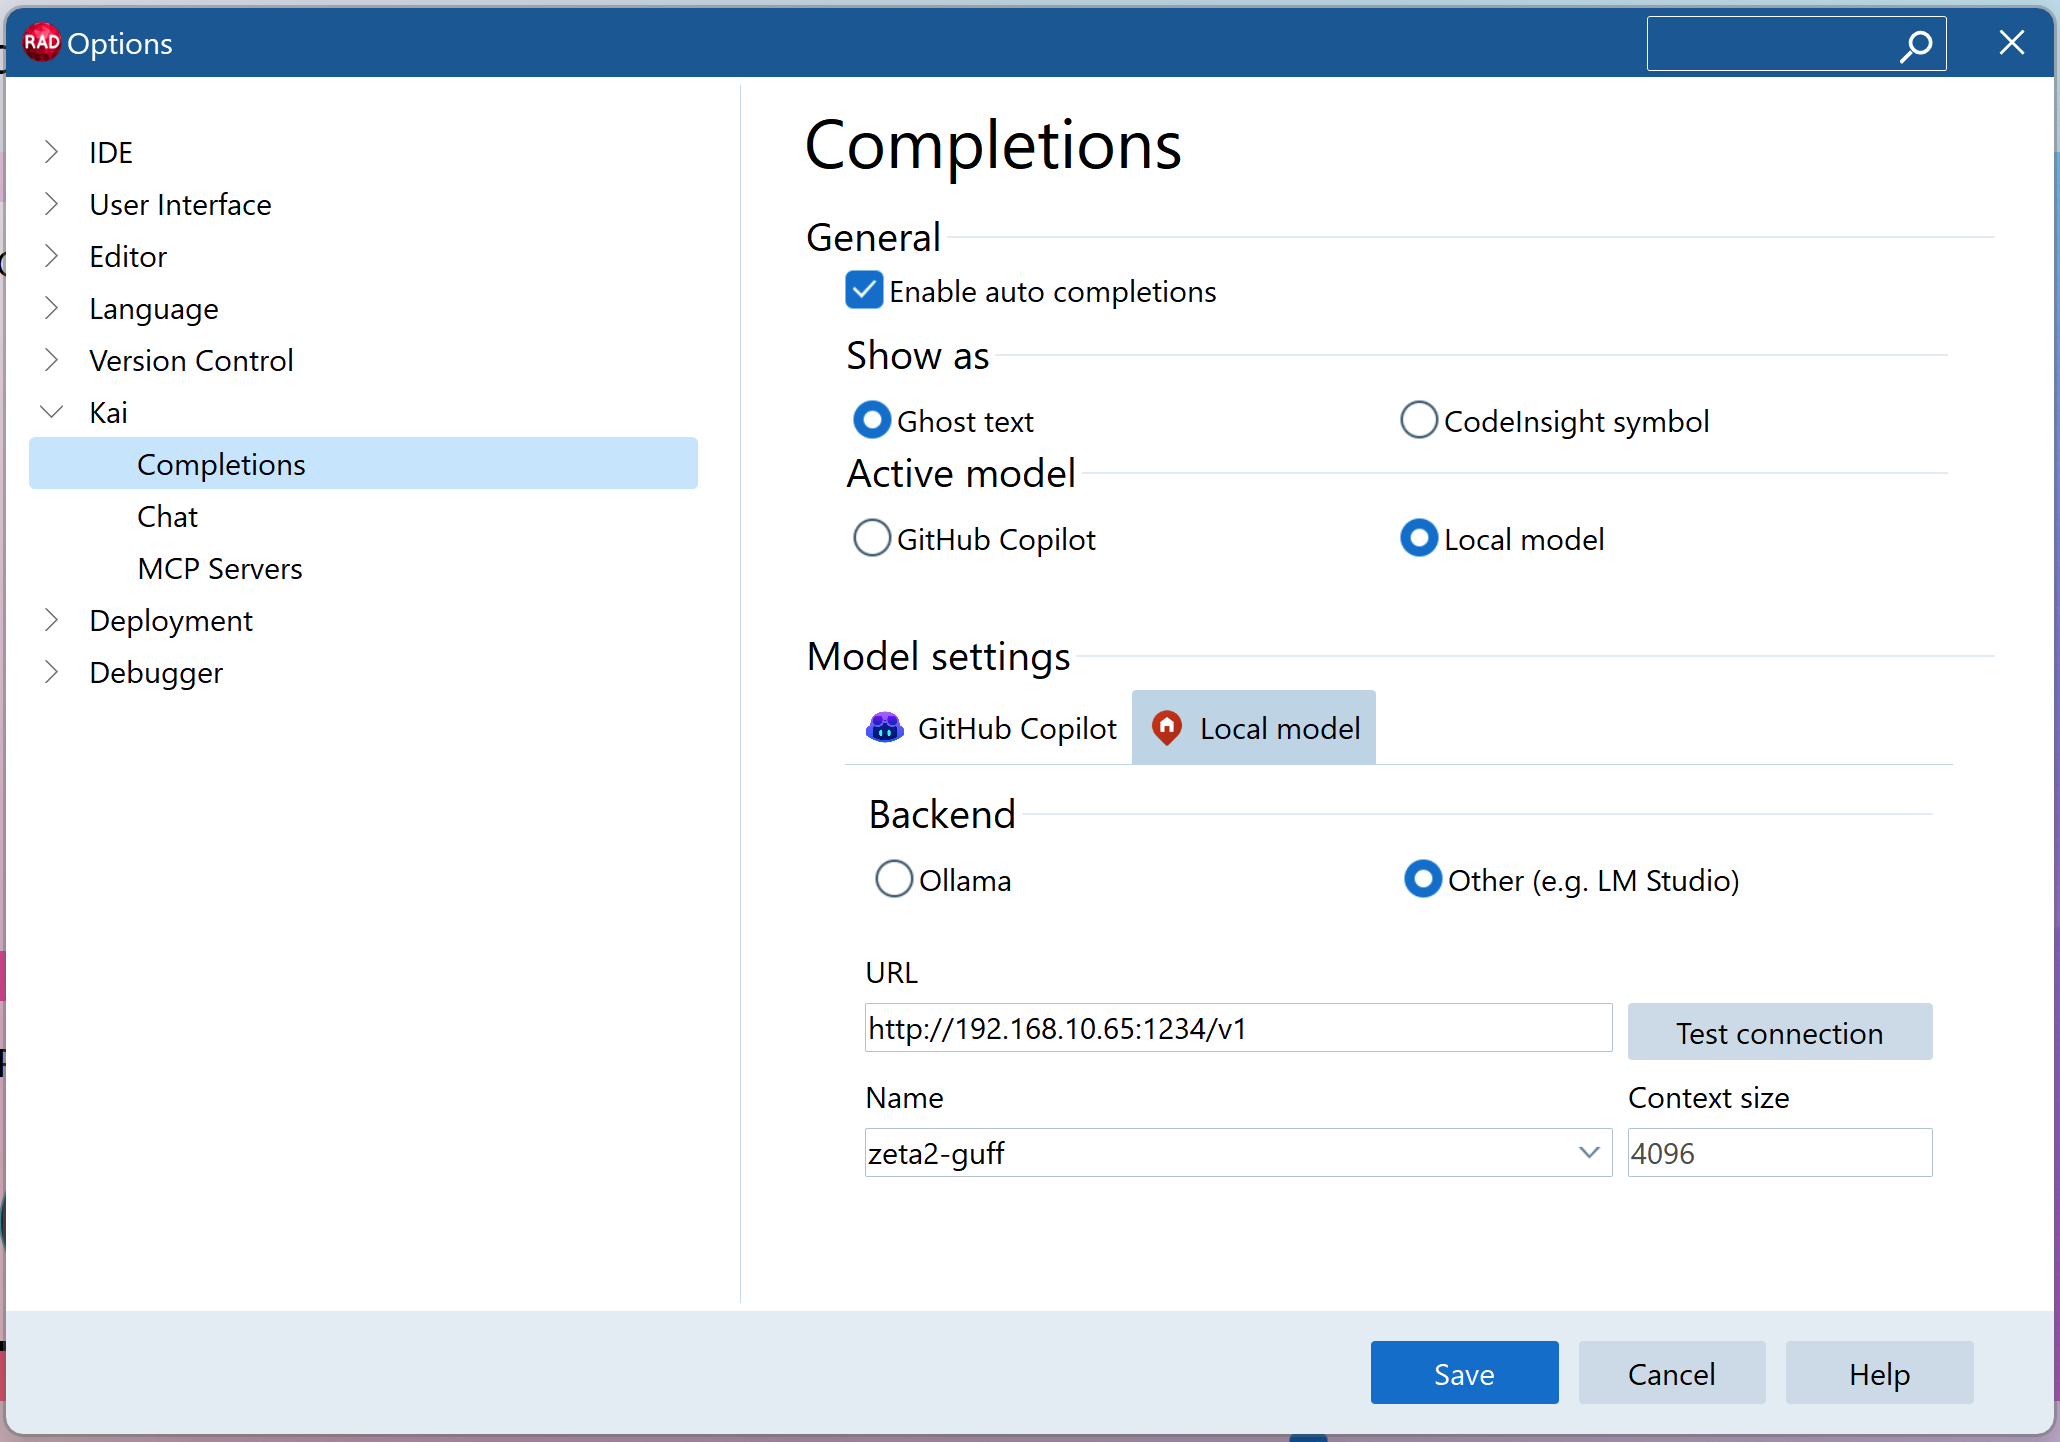Image resolution: width=2060 pixels, height=1442 pixels.
Task: Click the GitHub Copilot mascot icon
Action: pos(885,728)
